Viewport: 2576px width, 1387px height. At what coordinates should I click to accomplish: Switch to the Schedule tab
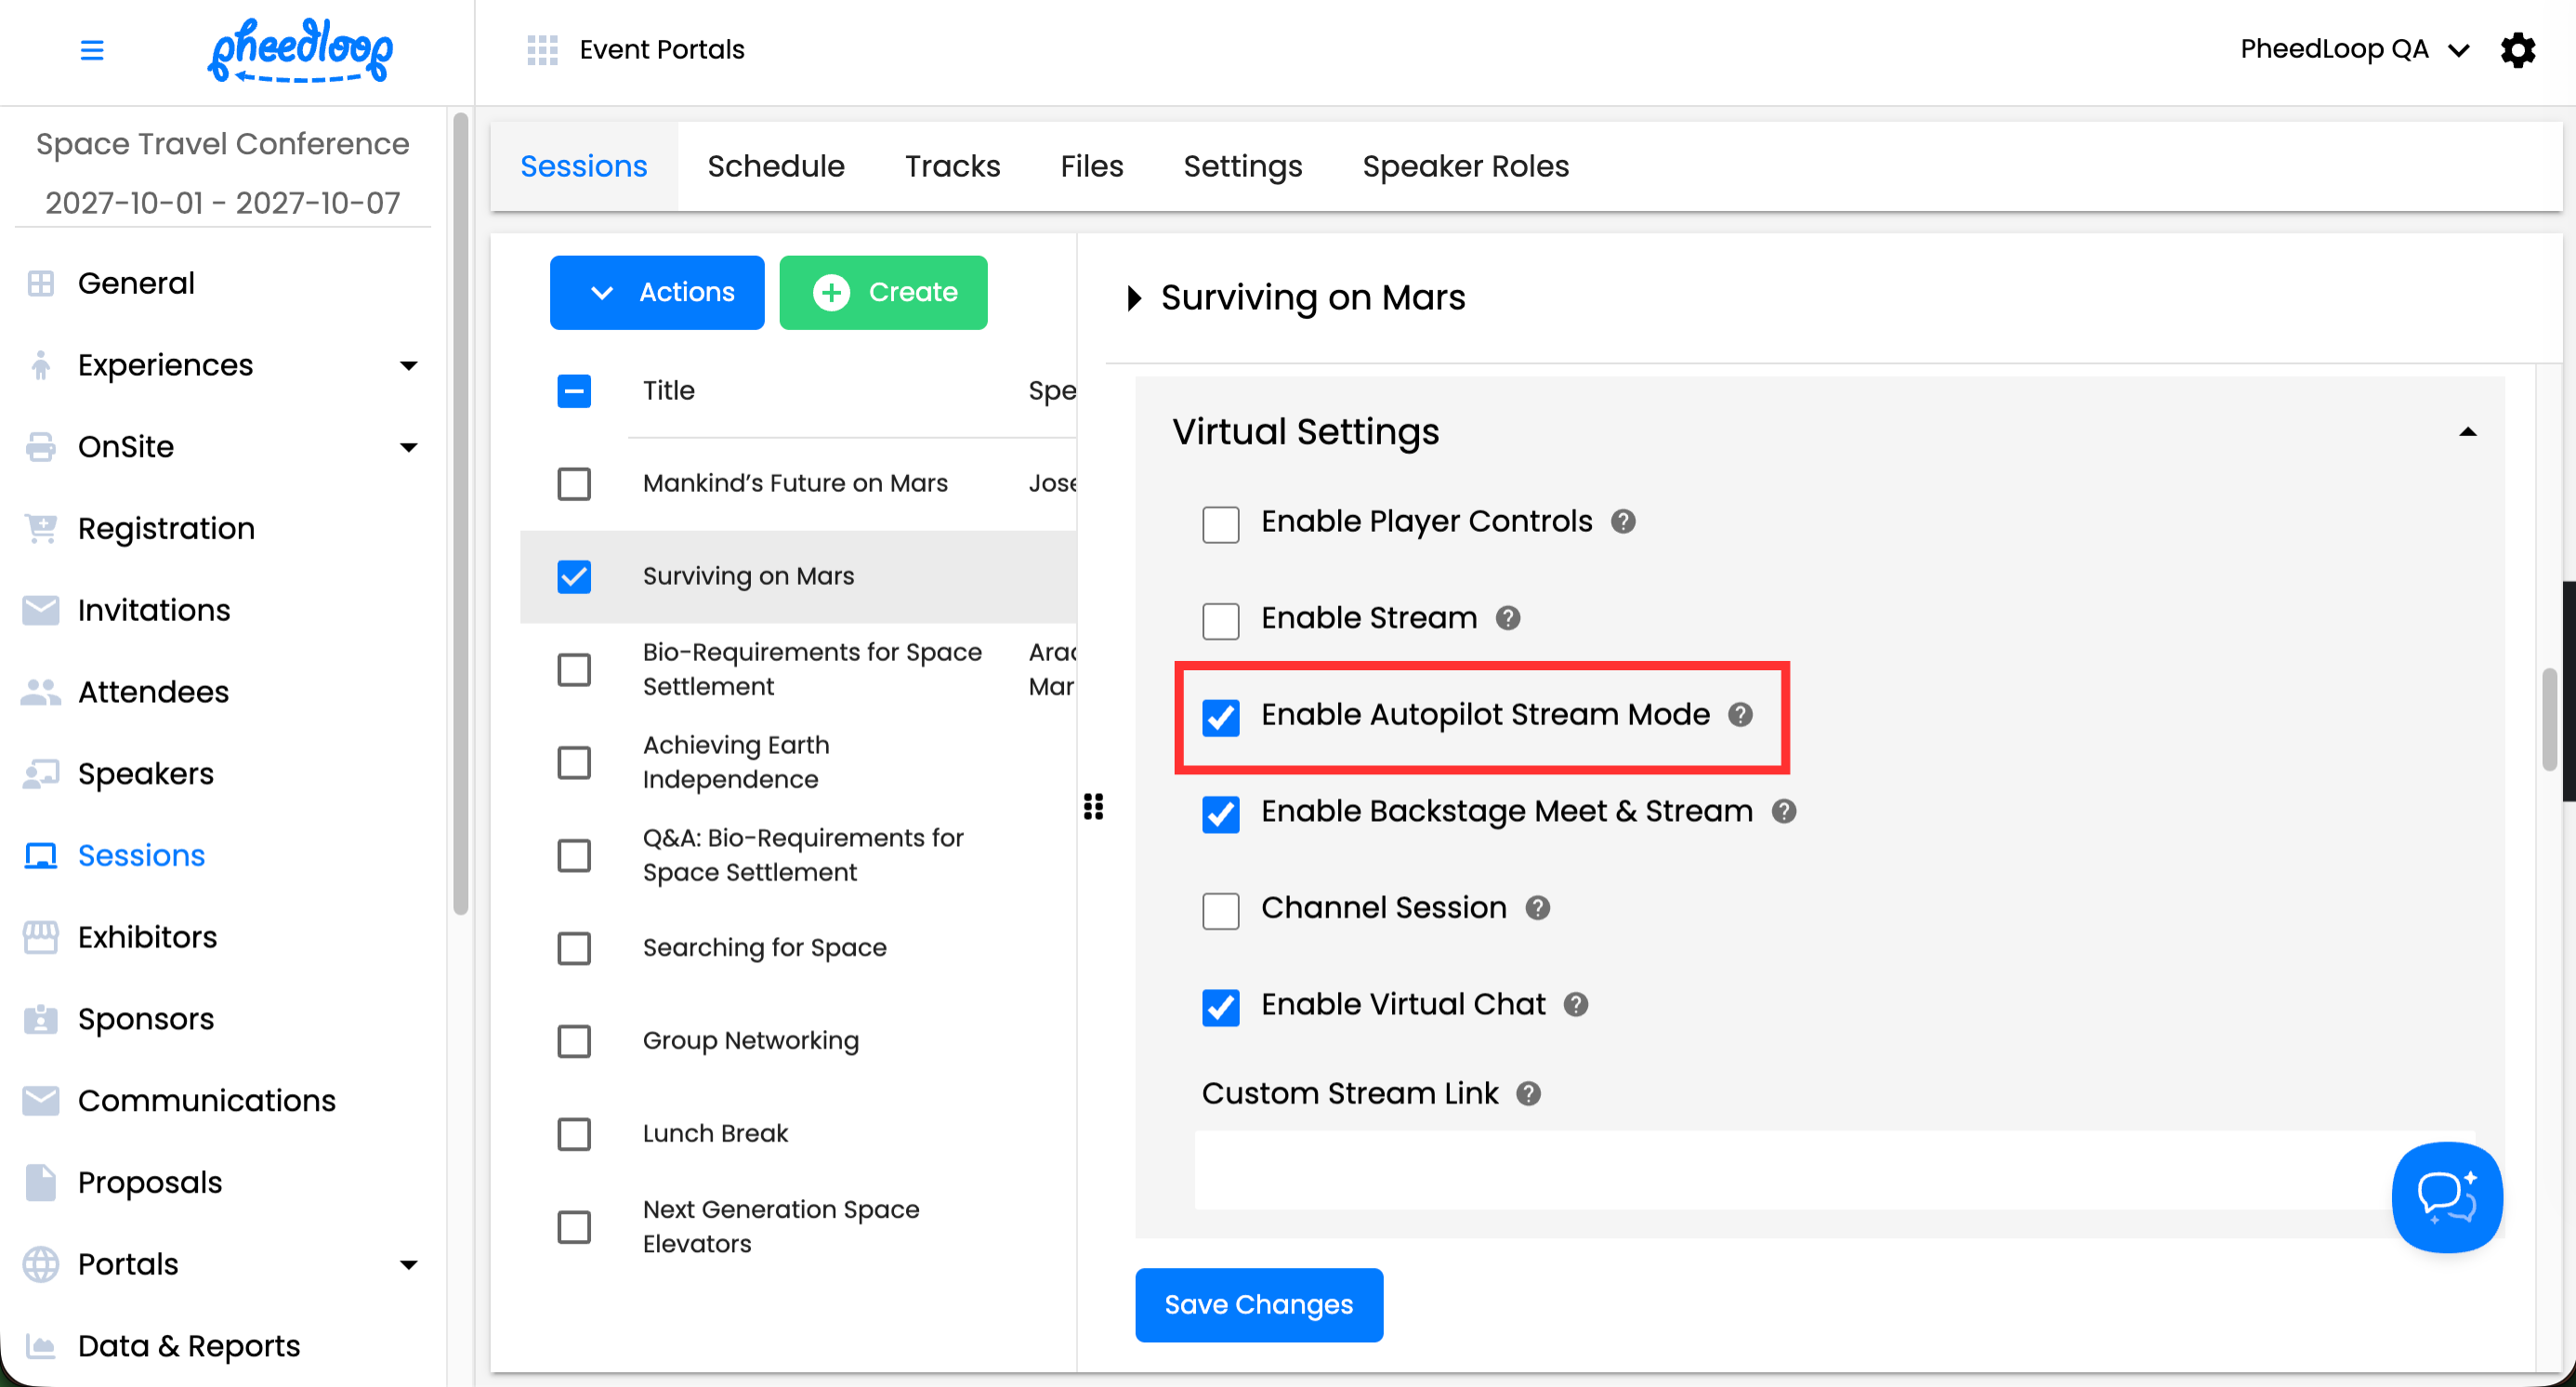click(775, 166)
